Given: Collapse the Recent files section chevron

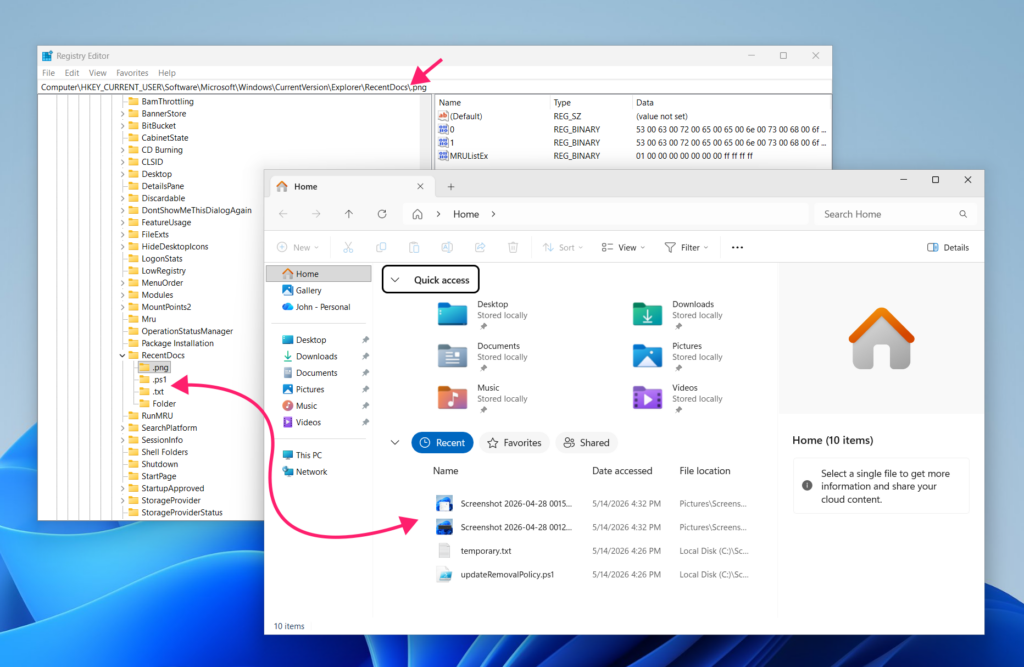Looking at the screenshot, I should coord(395,442).
